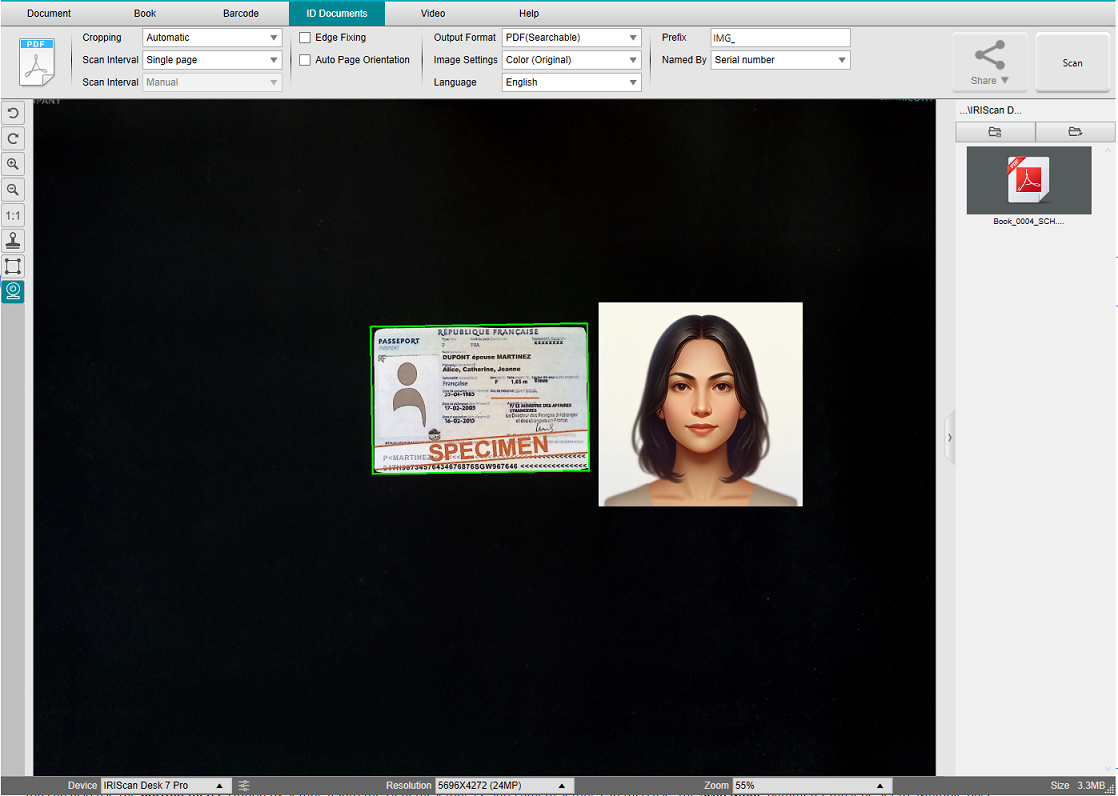Open the Share menu icon
Viewport: 1118px width, 796px height.
pyautogui.click(x=990, y=63)
